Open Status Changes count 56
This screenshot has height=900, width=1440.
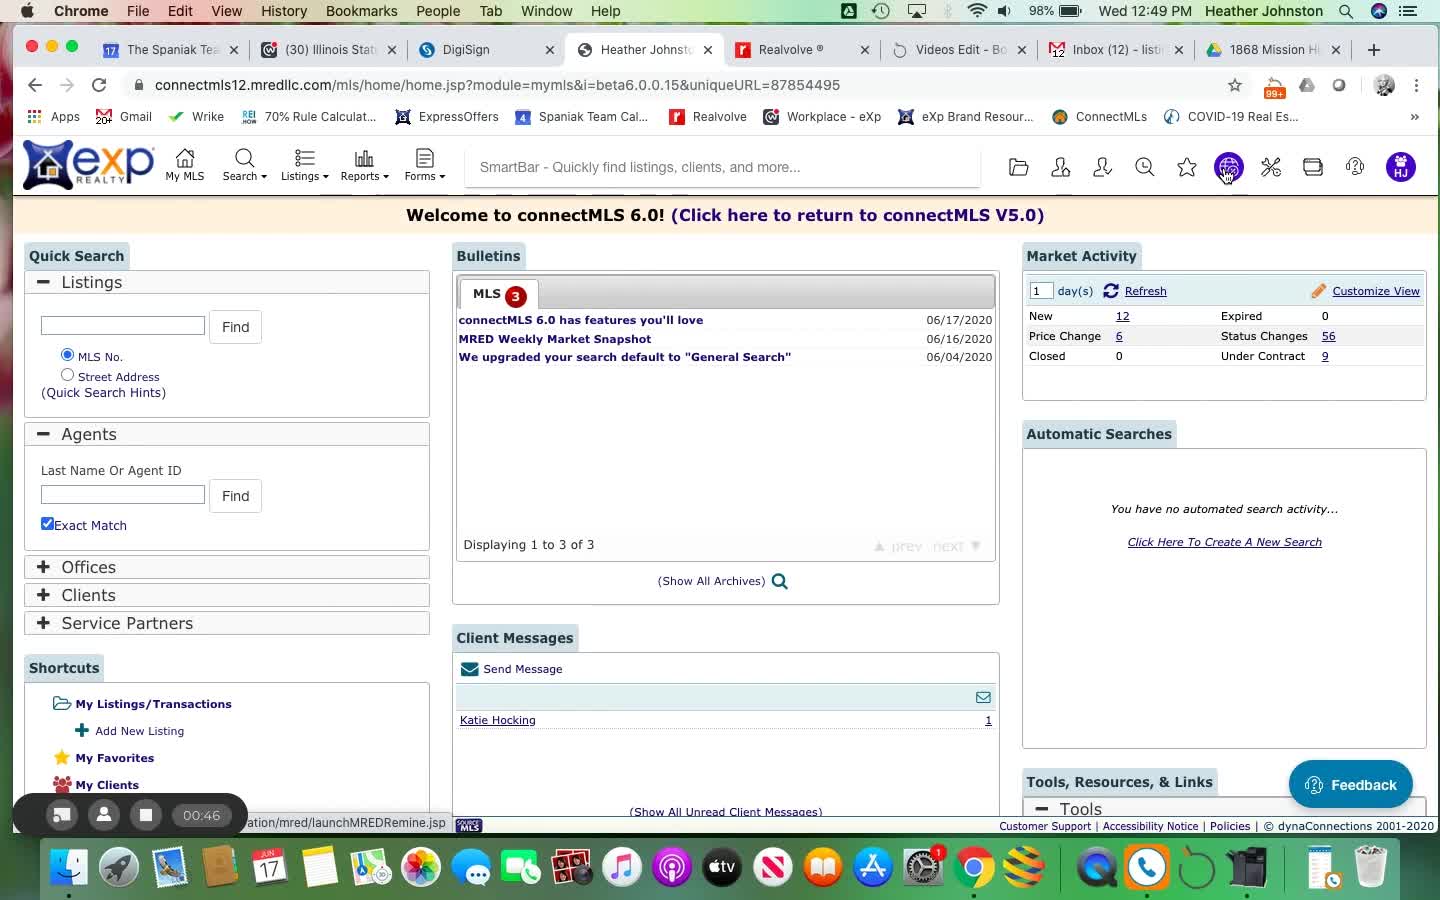pos(1328,336)
